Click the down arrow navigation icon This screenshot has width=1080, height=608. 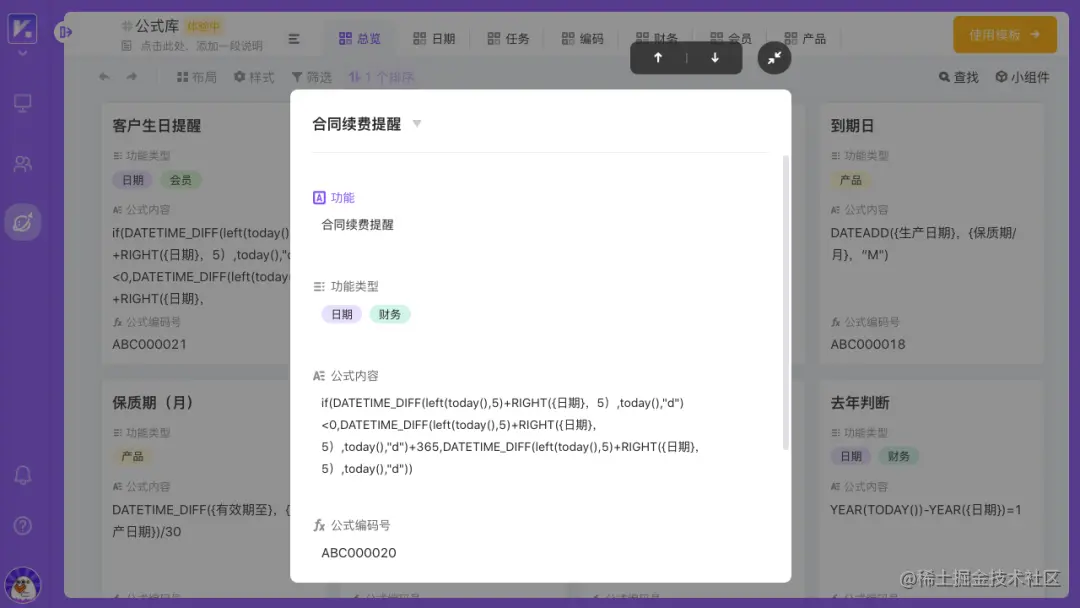pyautogui.click(x=713, y=59)
